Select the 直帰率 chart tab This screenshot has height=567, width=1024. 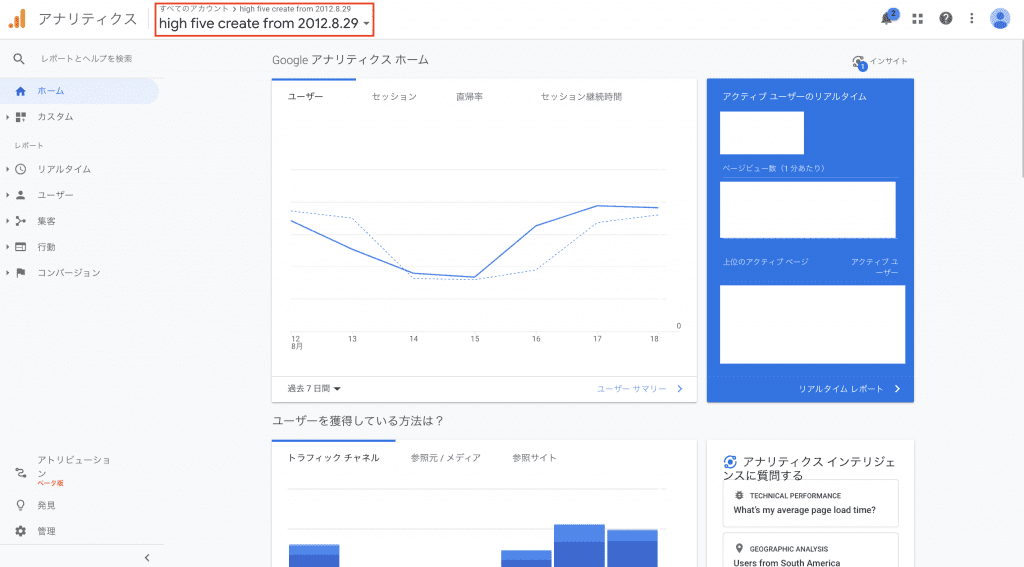coord(470,97)
